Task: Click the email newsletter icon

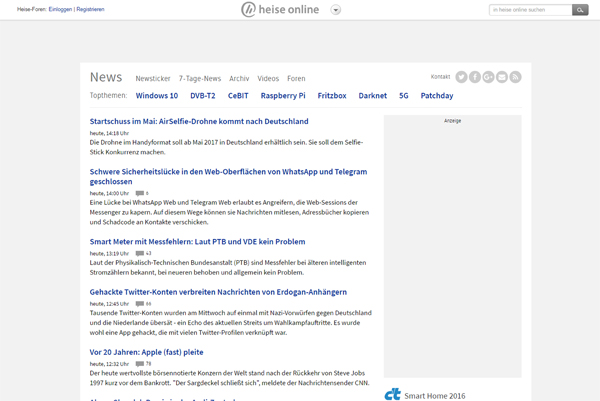Action: (502, 77)
